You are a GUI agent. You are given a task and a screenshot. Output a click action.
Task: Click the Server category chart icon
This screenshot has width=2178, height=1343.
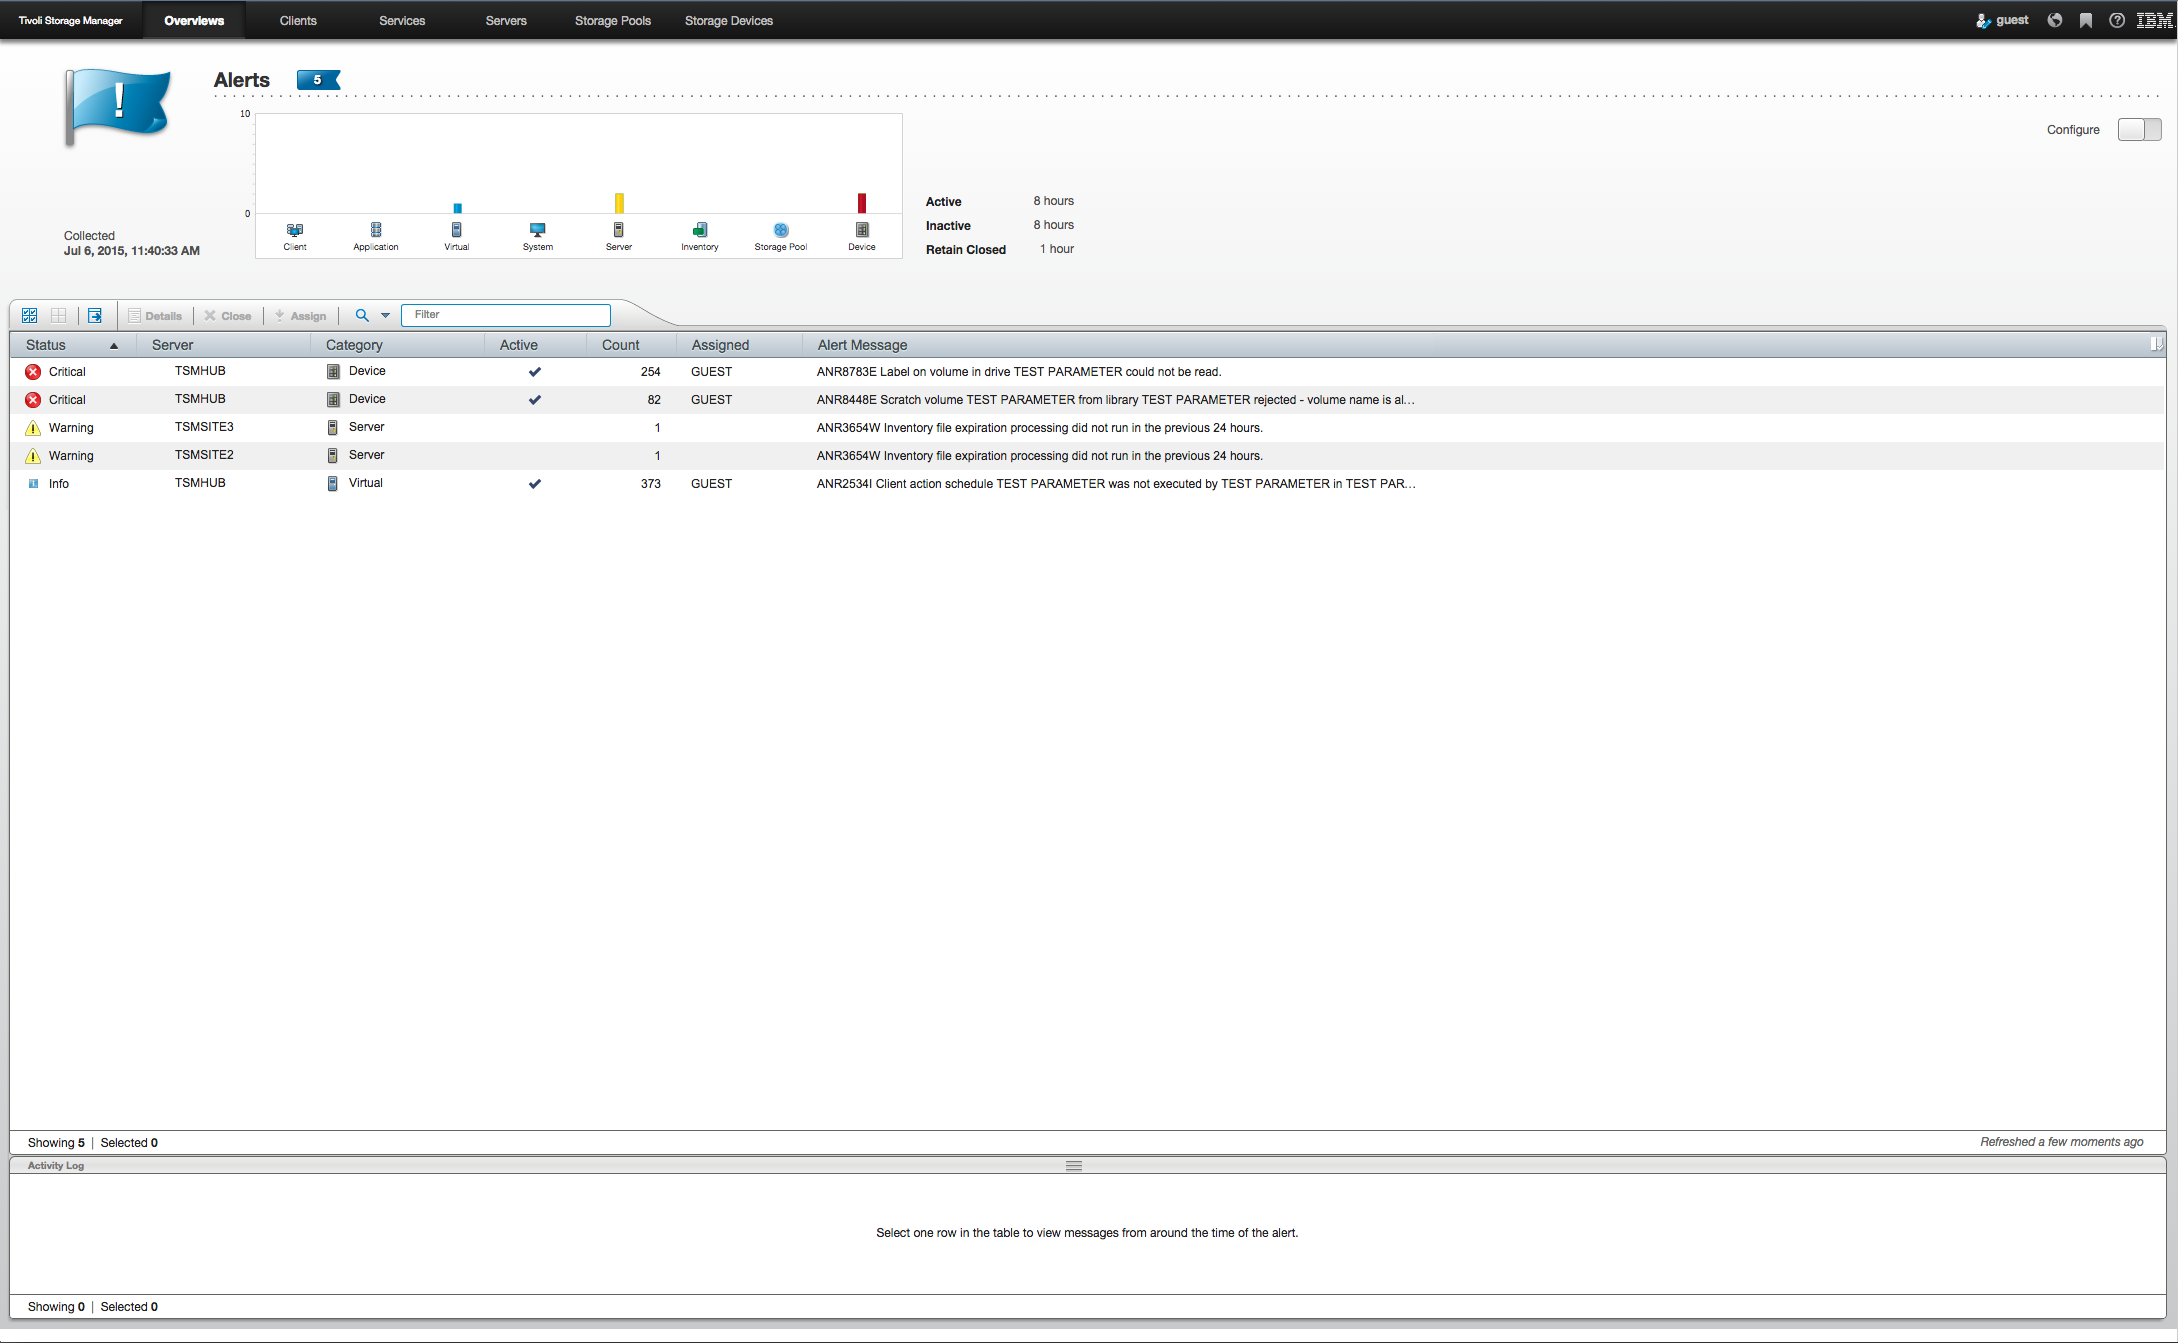619,230
